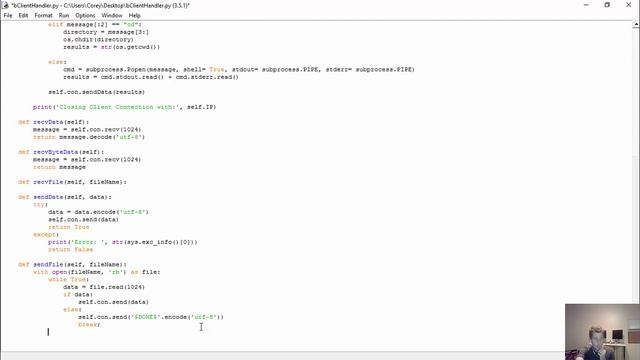640x360 pixels.
Task: Open the Help menu
Action: (134, 15)
